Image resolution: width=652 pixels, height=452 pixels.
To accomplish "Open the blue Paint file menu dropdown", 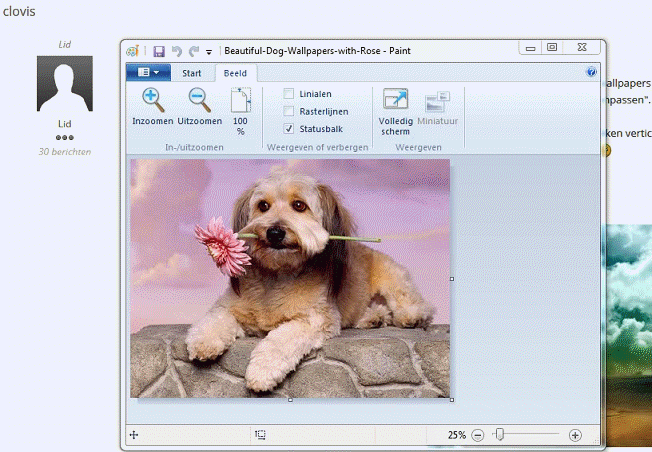I will pos(149,72).
